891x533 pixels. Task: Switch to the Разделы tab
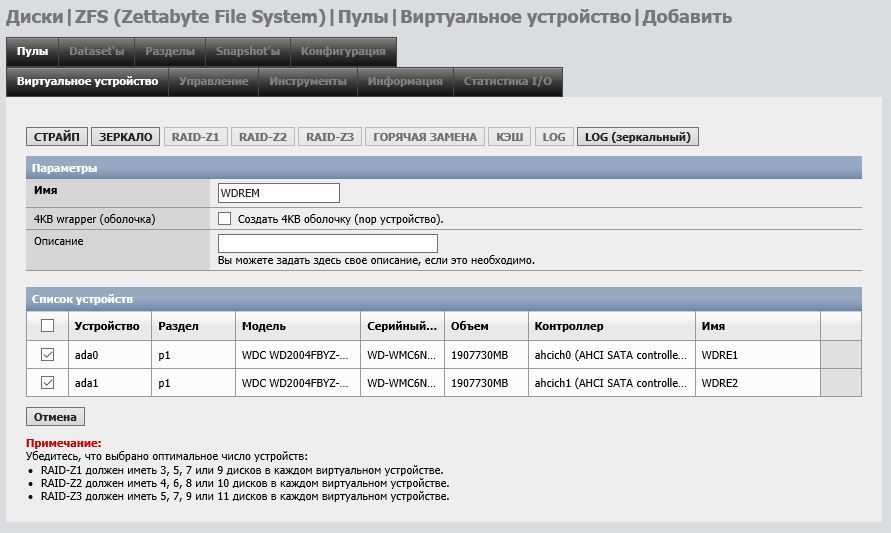click(170, 51)
